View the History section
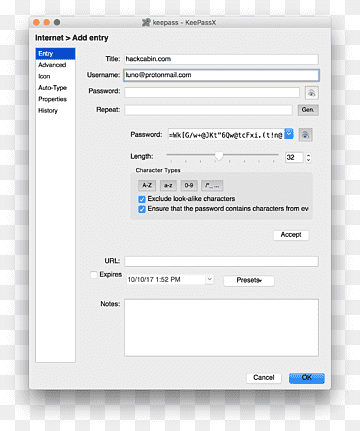360x431 pixels. [55, 110]
